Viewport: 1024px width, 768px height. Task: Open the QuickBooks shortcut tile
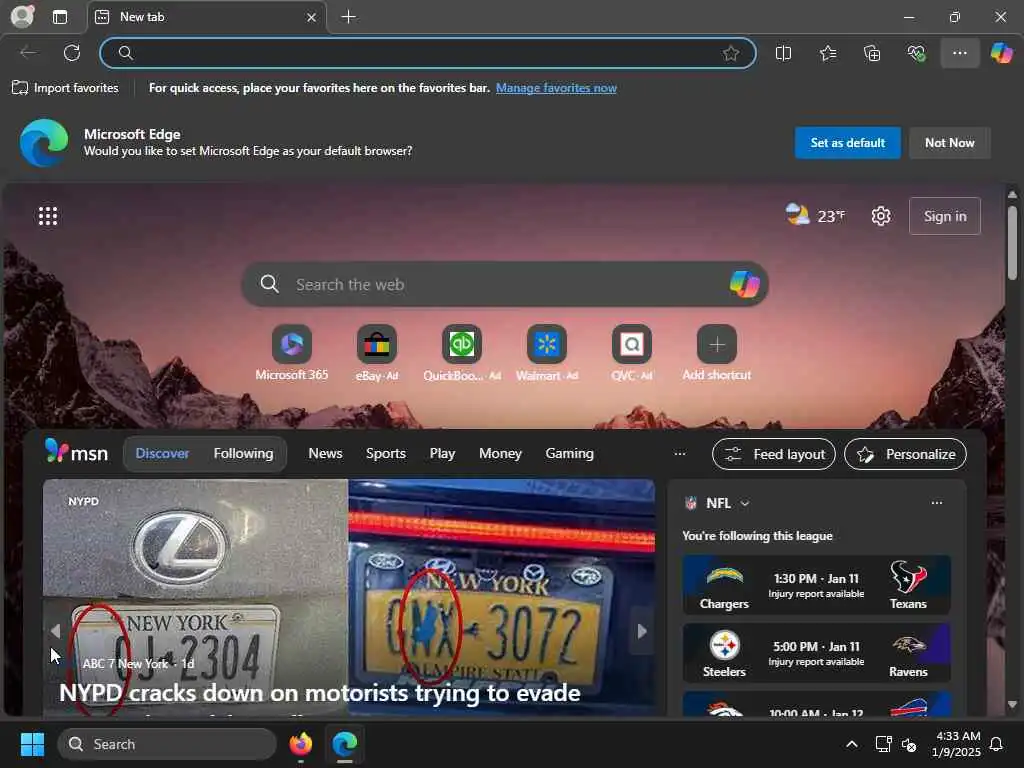462,353
